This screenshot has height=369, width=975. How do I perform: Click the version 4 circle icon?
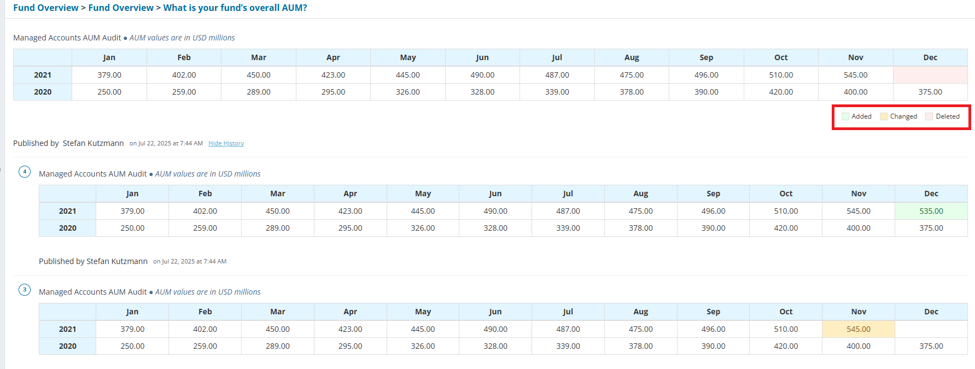[x=24, y=172]
